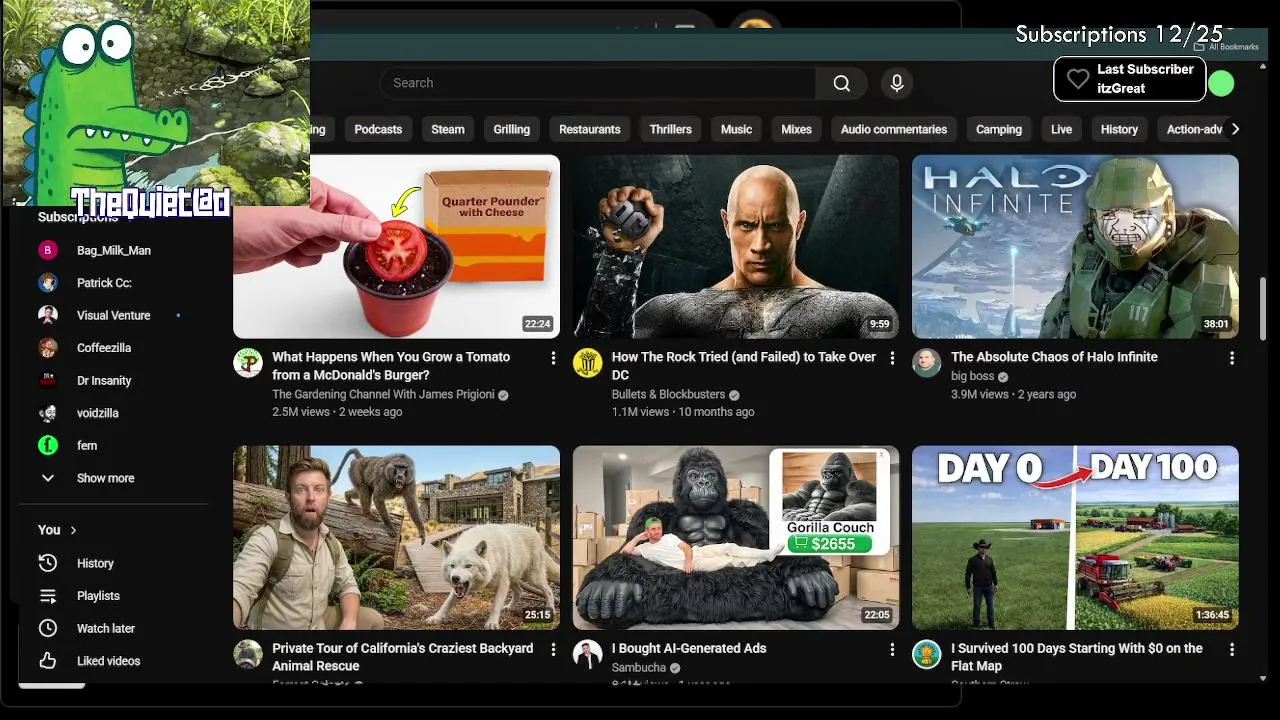Image resolution: width=1280 pixels, height=720 pixels.
Task: Click voidzilla channel avatar
Action: 48,413
